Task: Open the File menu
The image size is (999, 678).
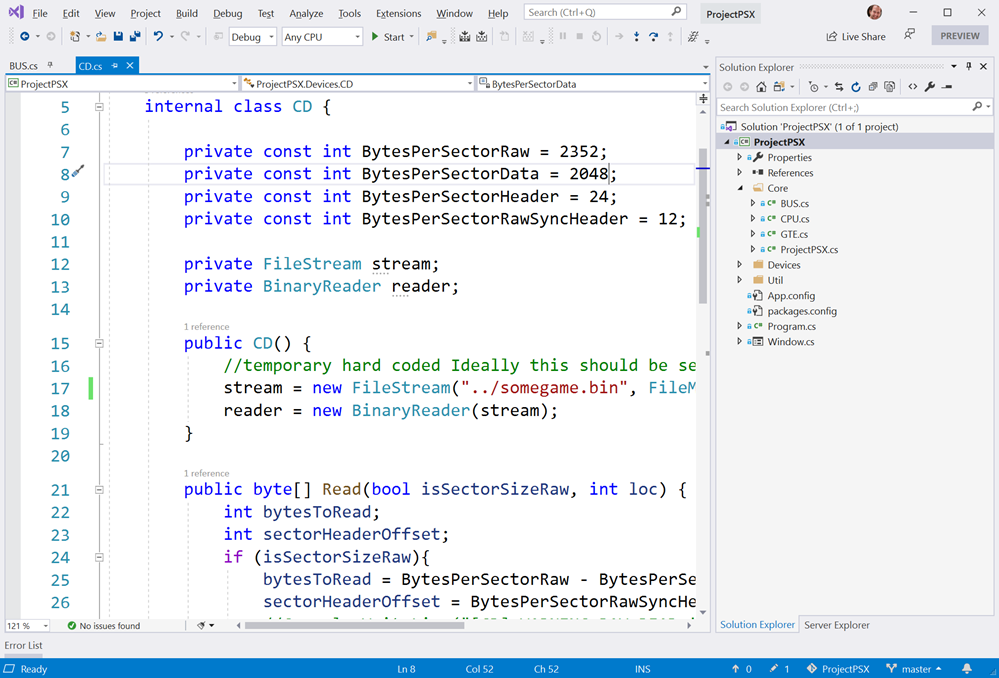Action: tap(40, 13)
